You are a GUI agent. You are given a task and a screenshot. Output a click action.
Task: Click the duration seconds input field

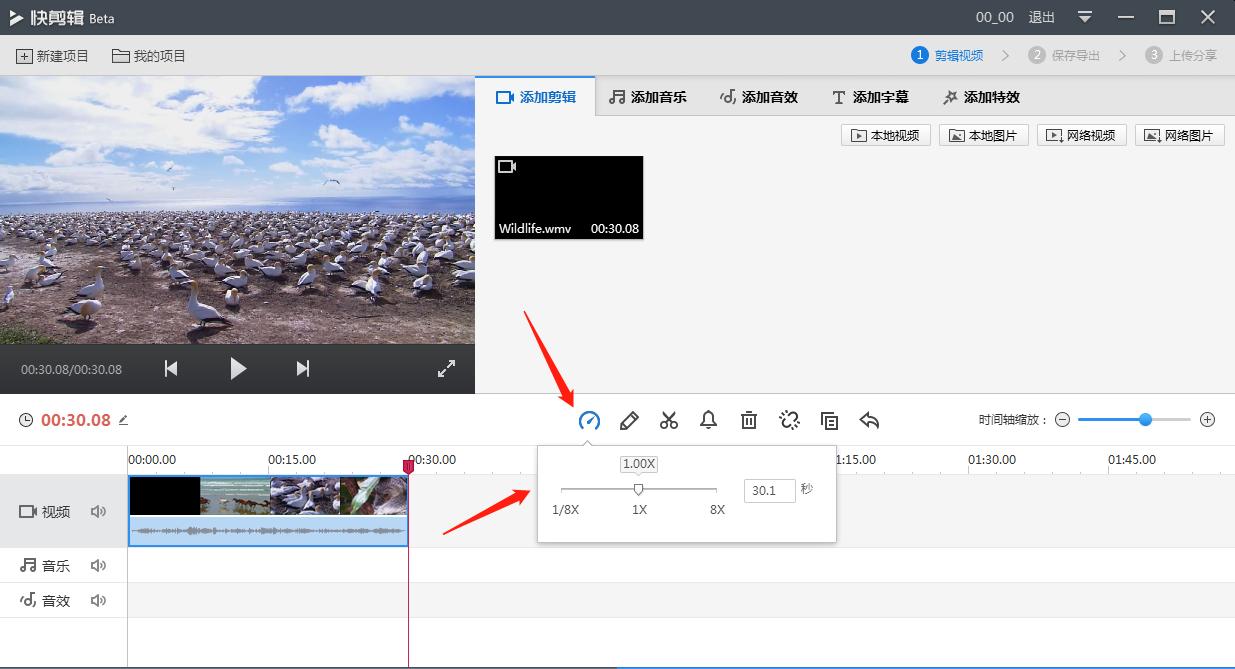(769, 491)
